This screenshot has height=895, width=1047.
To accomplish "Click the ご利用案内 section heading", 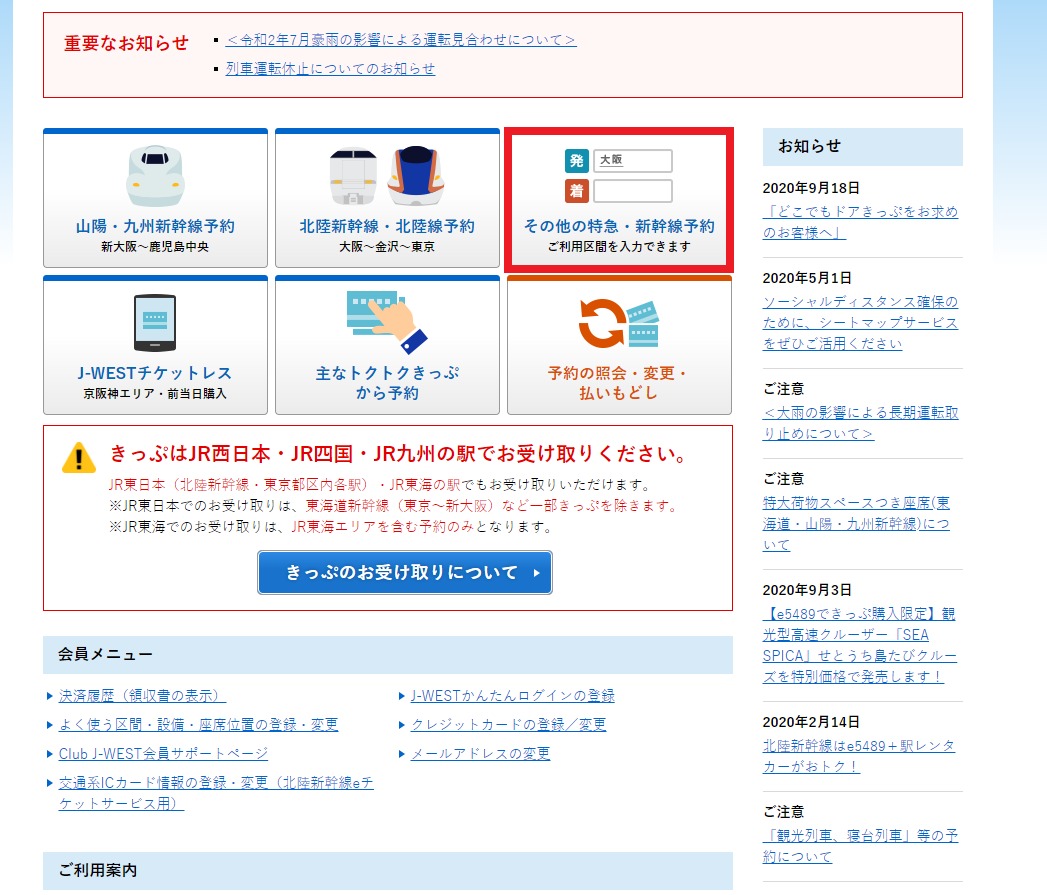I will (x=97, y=870).
